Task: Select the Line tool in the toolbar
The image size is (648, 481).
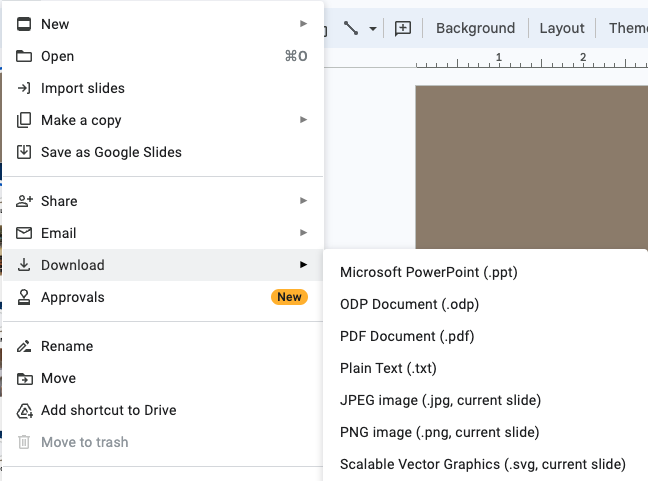Action: pyautogui.click(x=351, y=28)
